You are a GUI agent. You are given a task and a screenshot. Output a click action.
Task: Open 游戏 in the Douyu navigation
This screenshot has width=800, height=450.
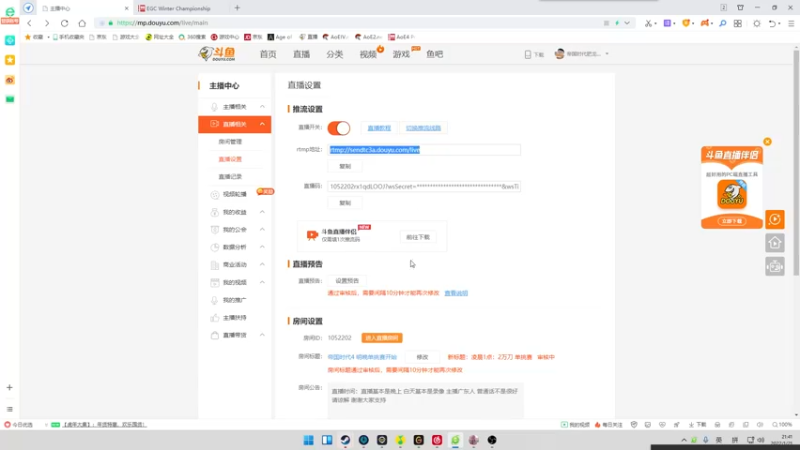coord(401,54)
